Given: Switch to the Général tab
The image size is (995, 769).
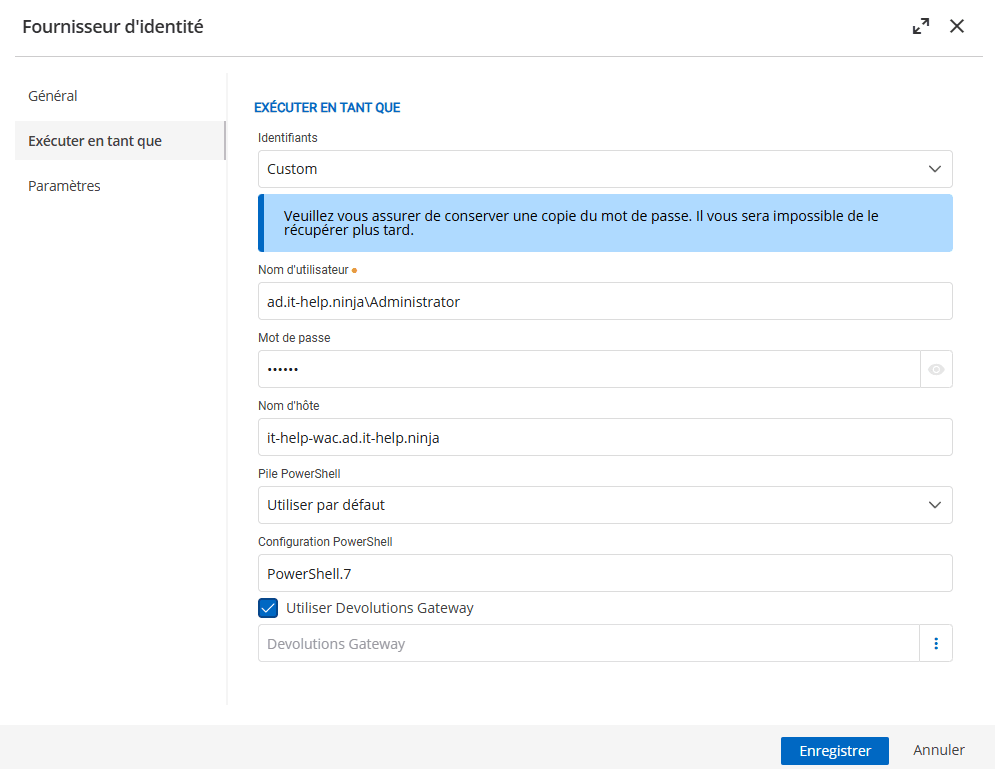Looking at the screenshot, I should click(x=52, y=95).
